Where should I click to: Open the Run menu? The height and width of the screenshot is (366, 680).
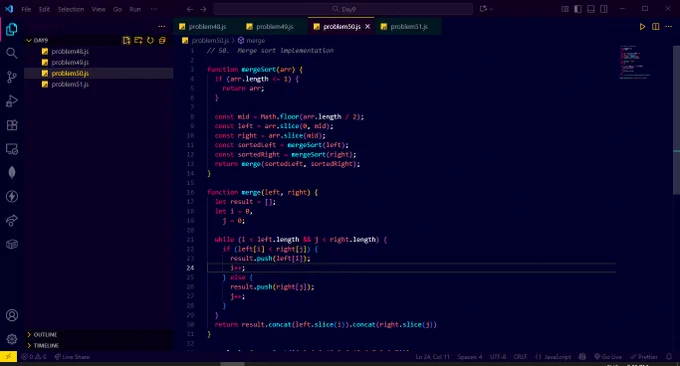click(135, 9)
